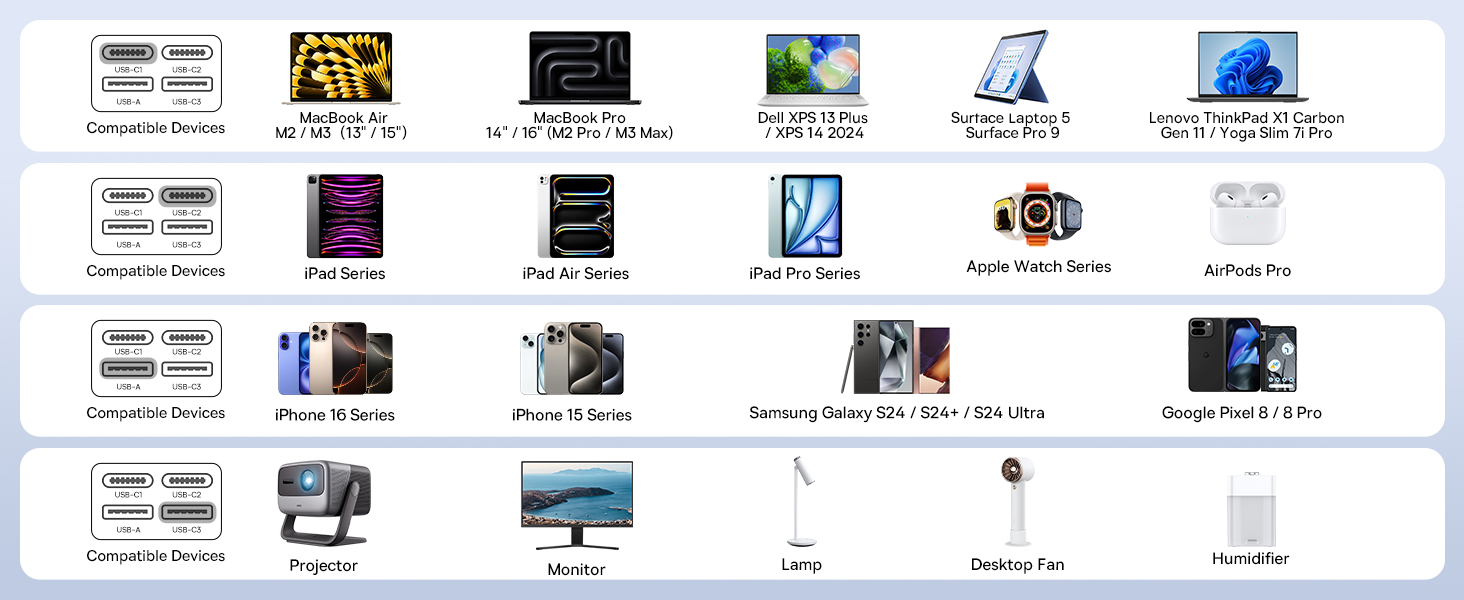Click 'Compatible Devices' label in iPhone row
This screenshot has width=1464, height=600.
coord(156,413)
